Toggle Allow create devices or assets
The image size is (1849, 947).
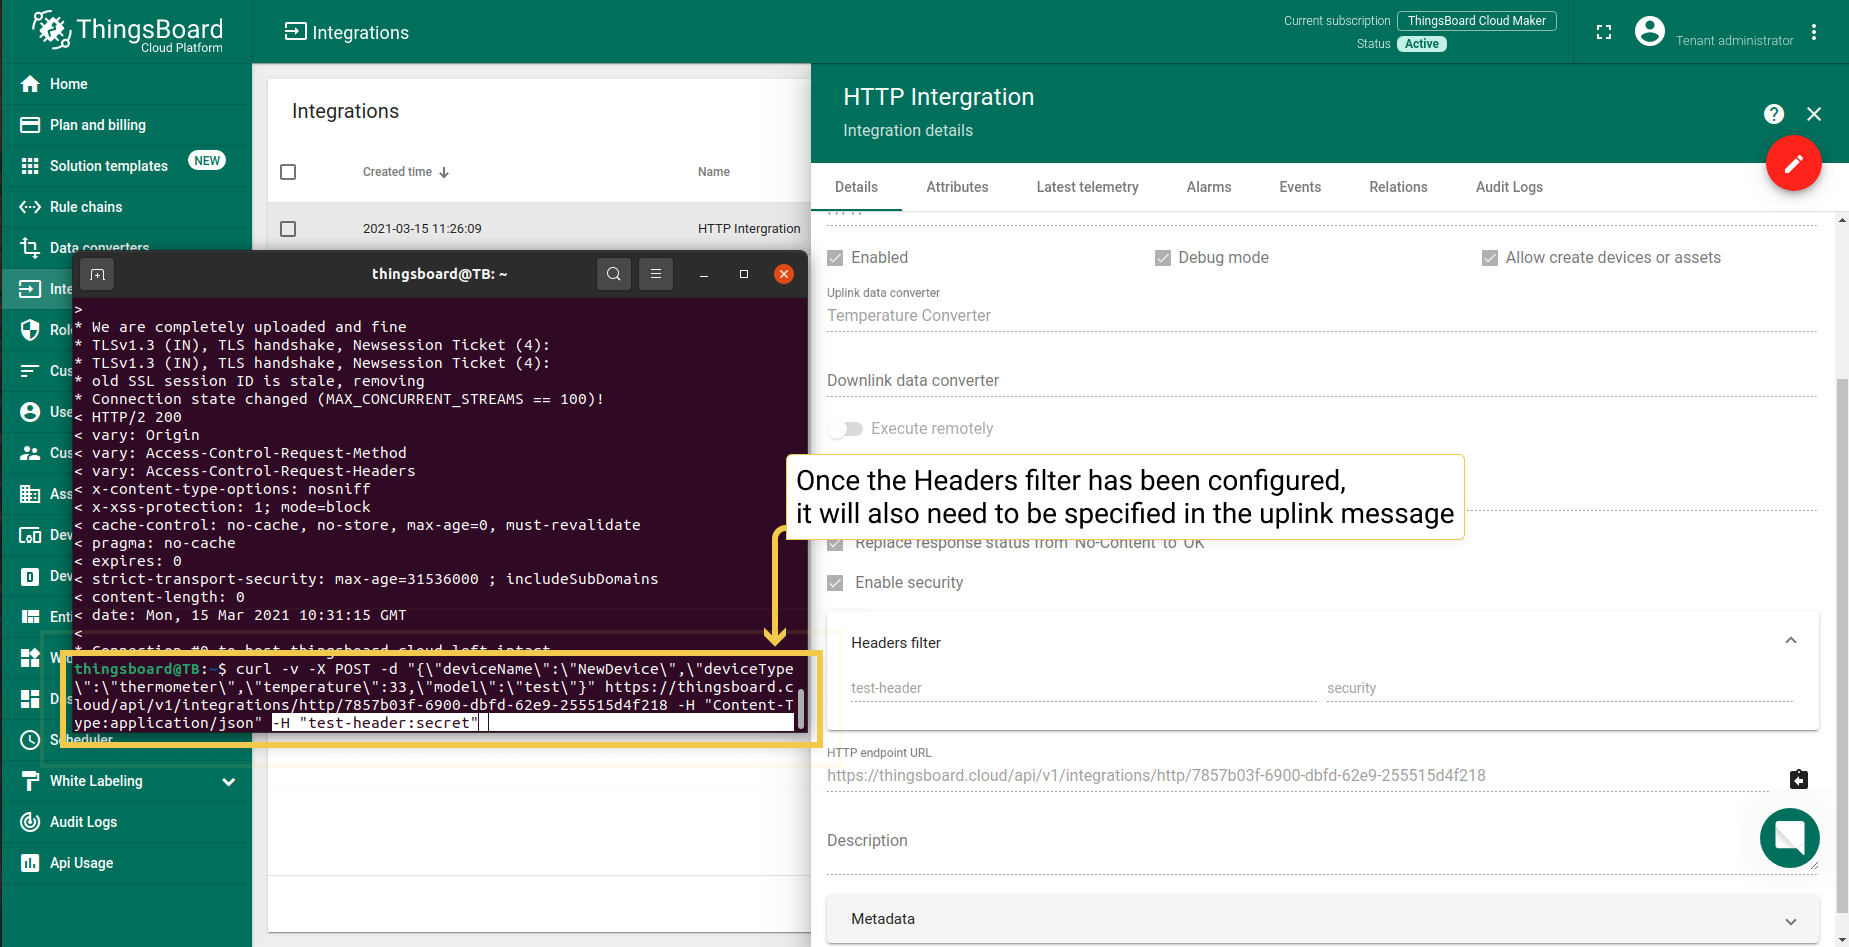pyautogui.click(x=1489, y=258)
